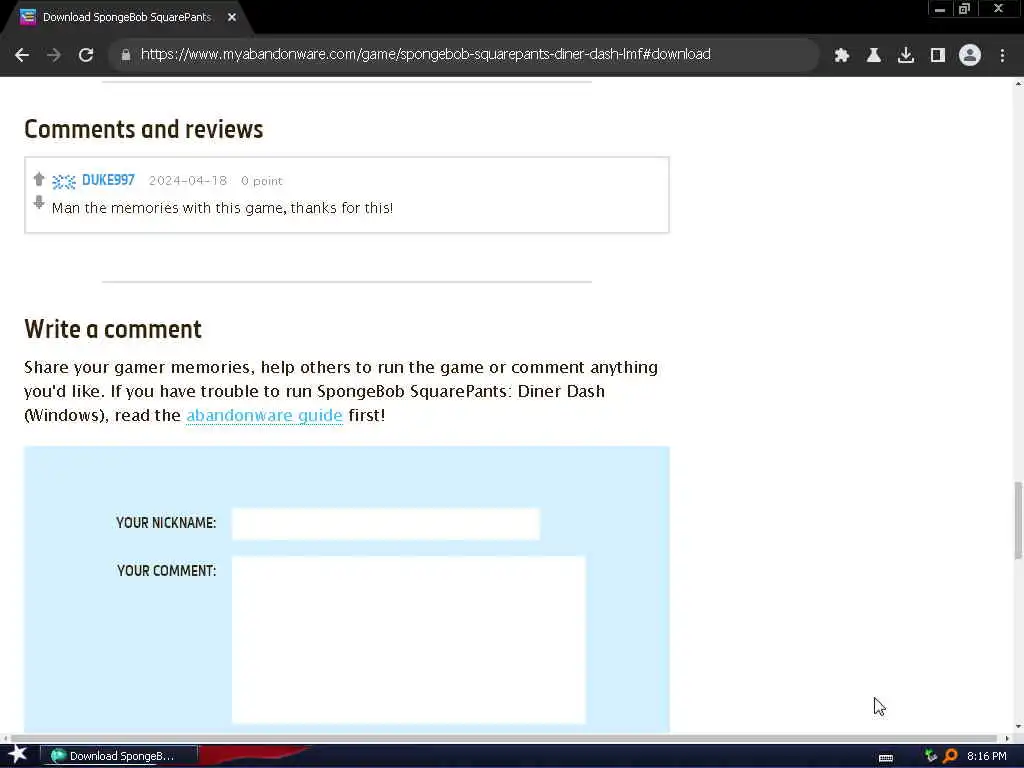Click inside the Your Nickname field
The height and width of the screenshot is (768, 1024).
point(386,524)
